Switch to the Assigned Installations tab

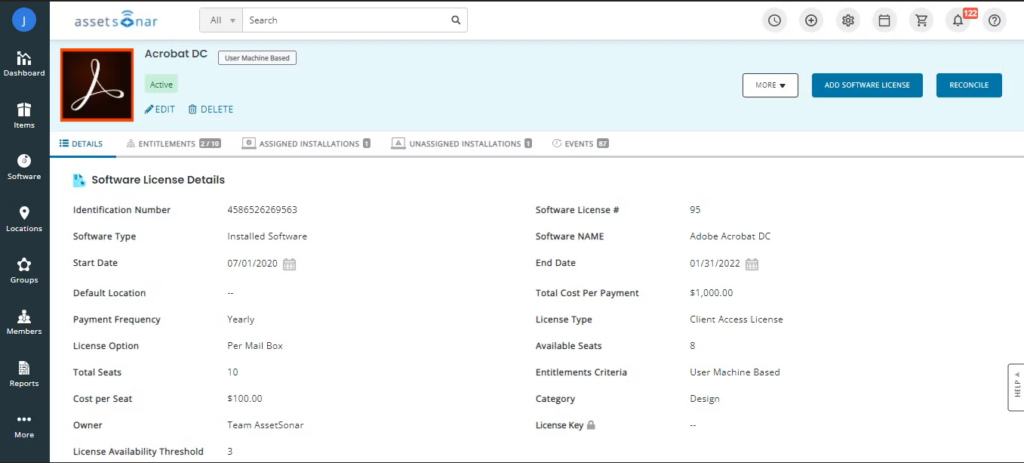(307, 144)
